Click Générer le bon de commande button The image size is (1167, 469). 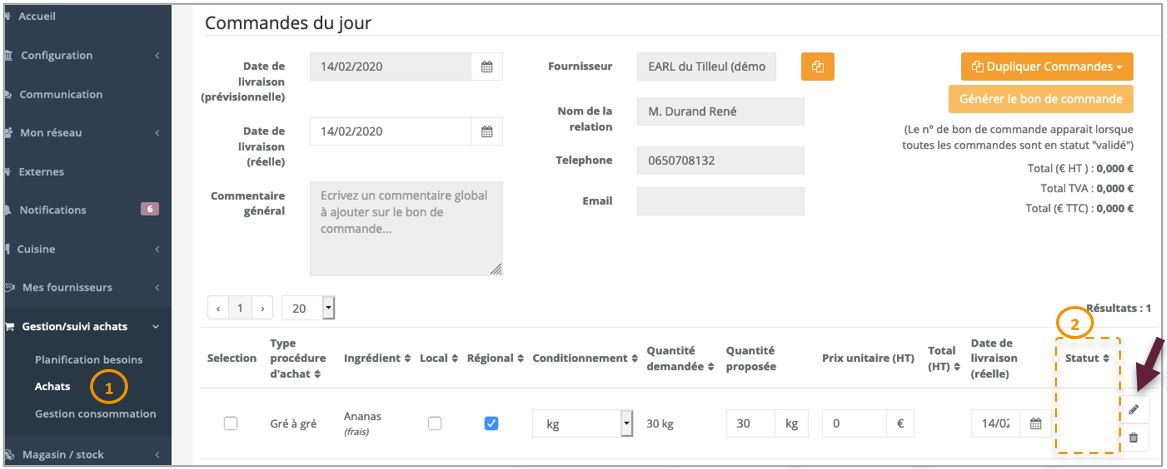pyautogui.click(x=1040, y=99)
